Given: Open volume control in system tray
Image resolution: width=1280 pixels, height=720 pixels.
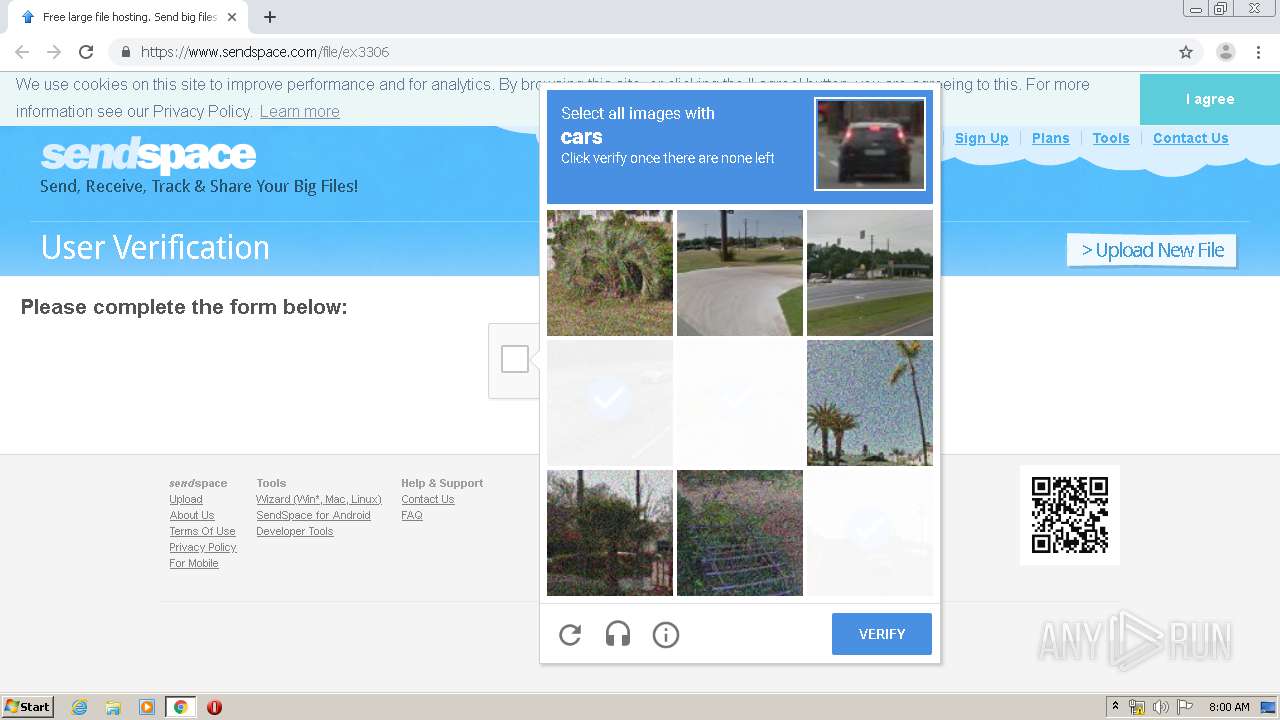Looking at the screenshot, I should pos(1161,707).
